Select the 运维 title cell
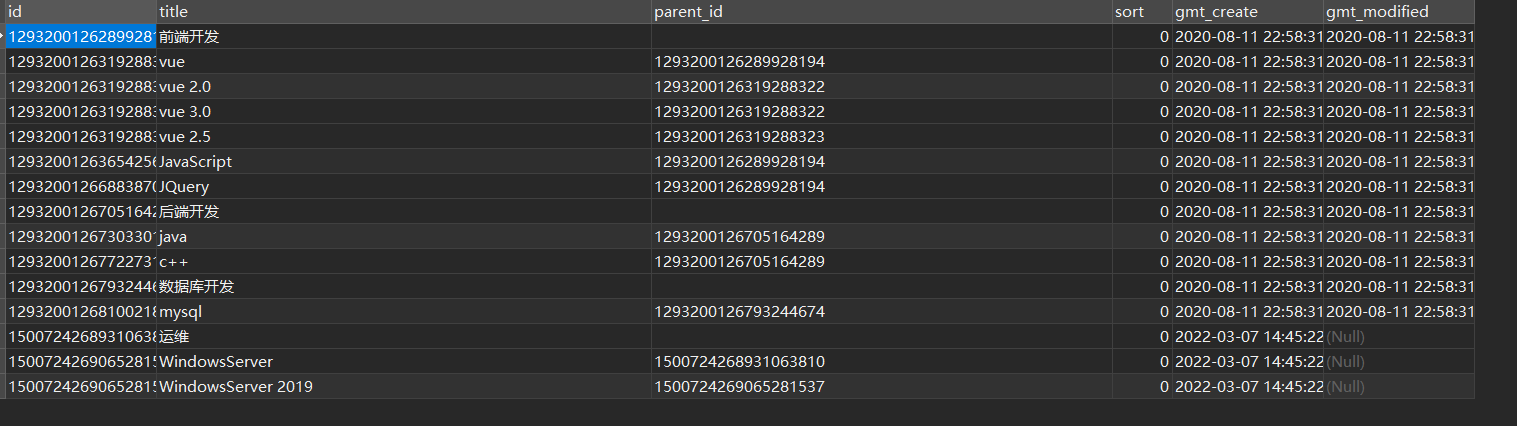Screen dimensions: 1517x426 (404, 337)
